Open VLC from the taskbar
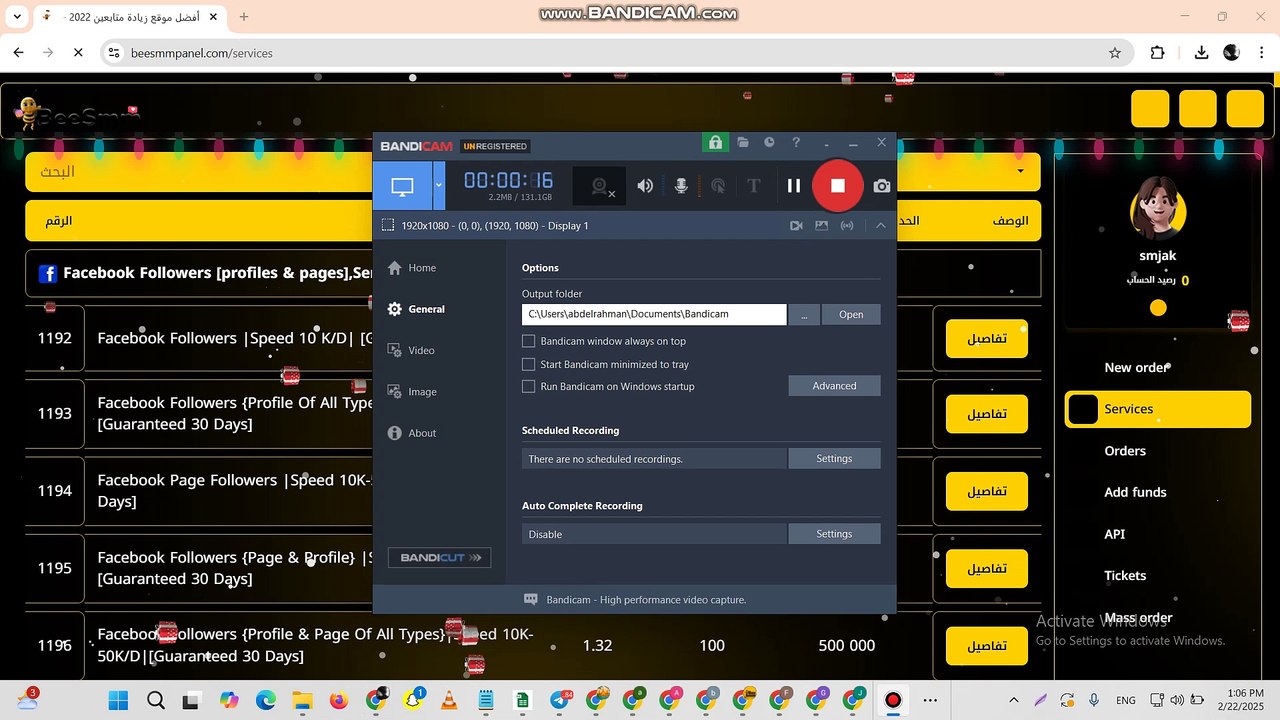 pos(449,700)
